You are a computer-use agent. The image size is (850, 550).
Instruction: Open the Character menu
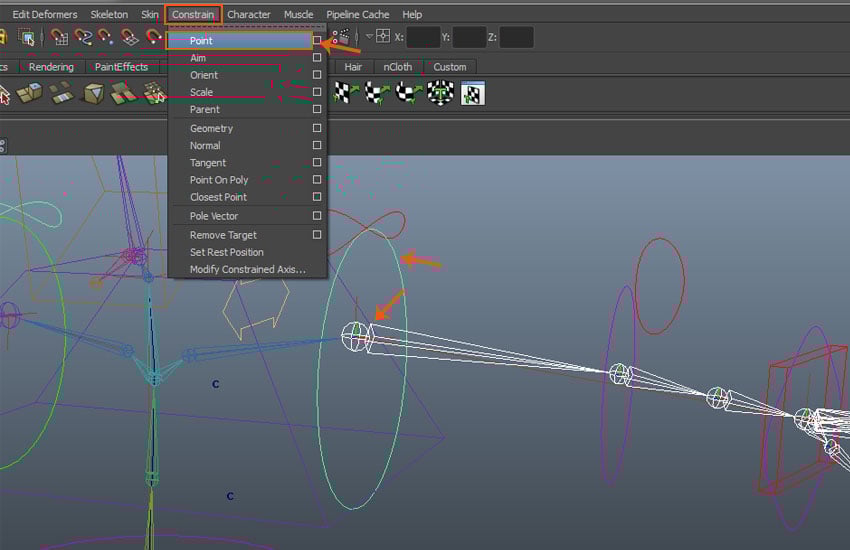coord(249,14)
